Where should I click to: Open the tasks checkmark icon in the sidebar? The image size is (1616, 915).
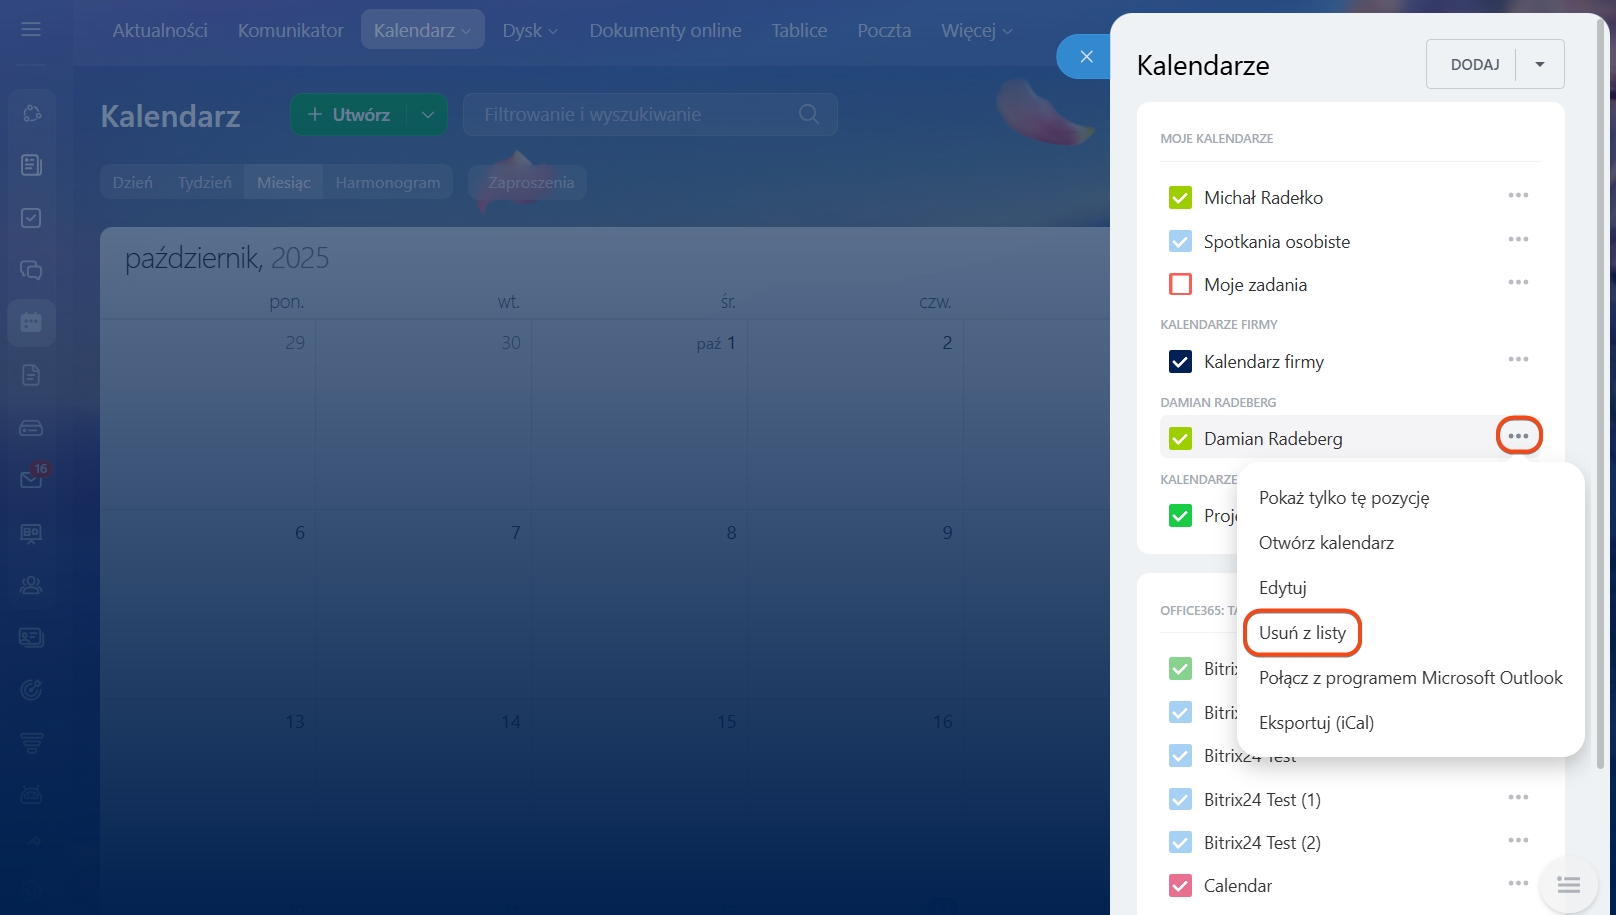pyautogui.click(x=31, y=218)
